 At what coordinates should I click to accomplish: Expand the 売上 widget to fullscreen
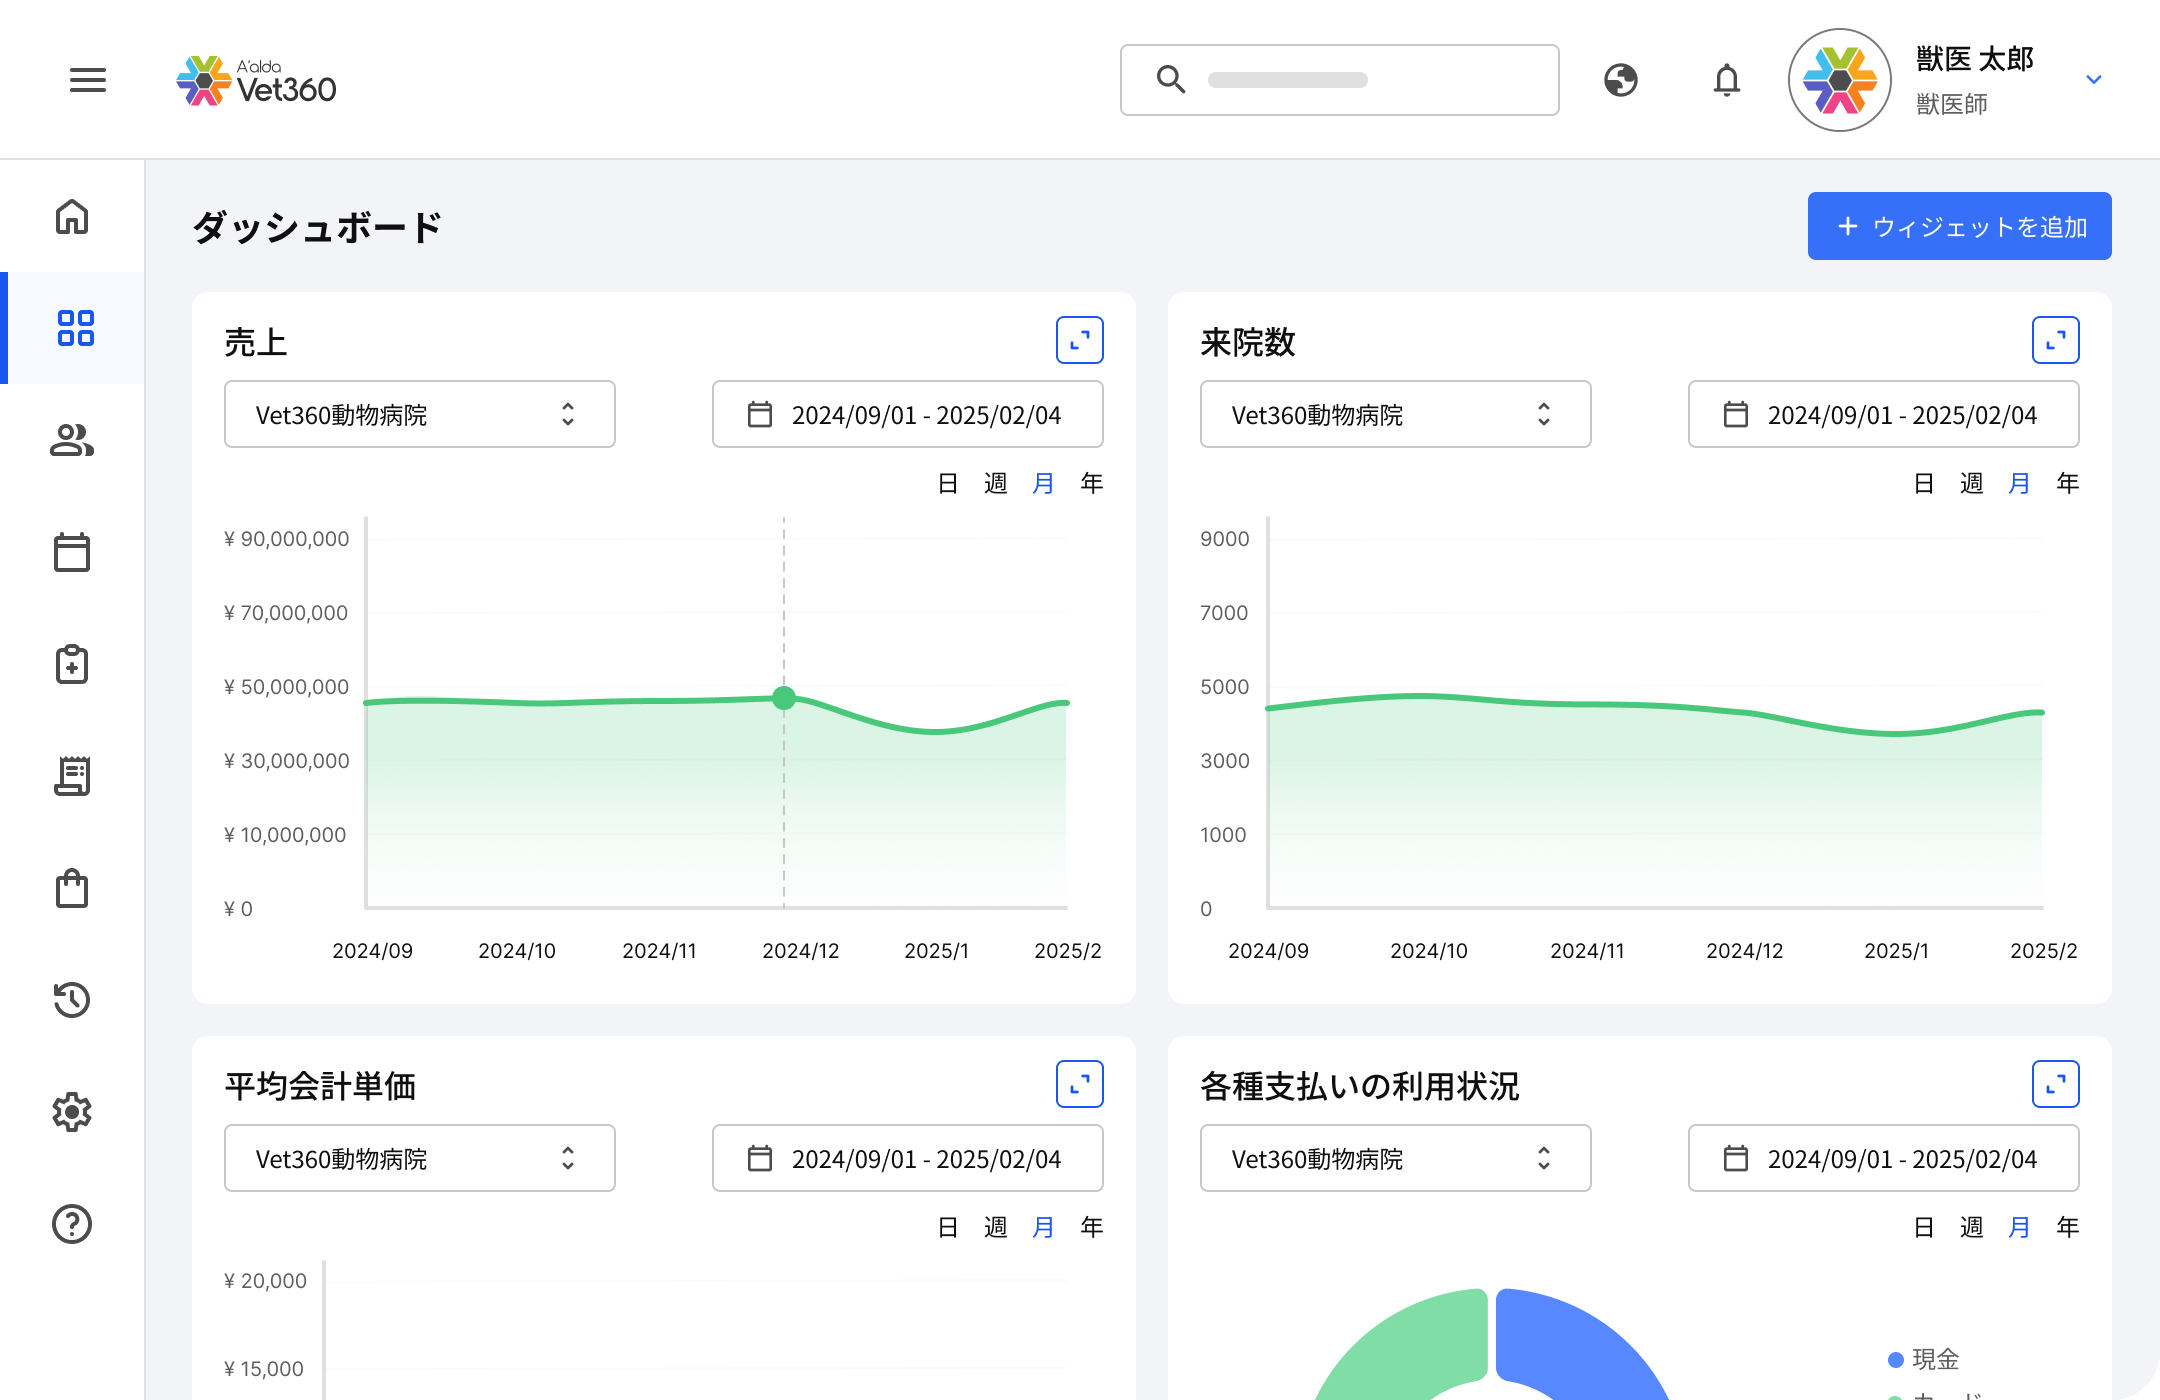(x=1080, y=340)
